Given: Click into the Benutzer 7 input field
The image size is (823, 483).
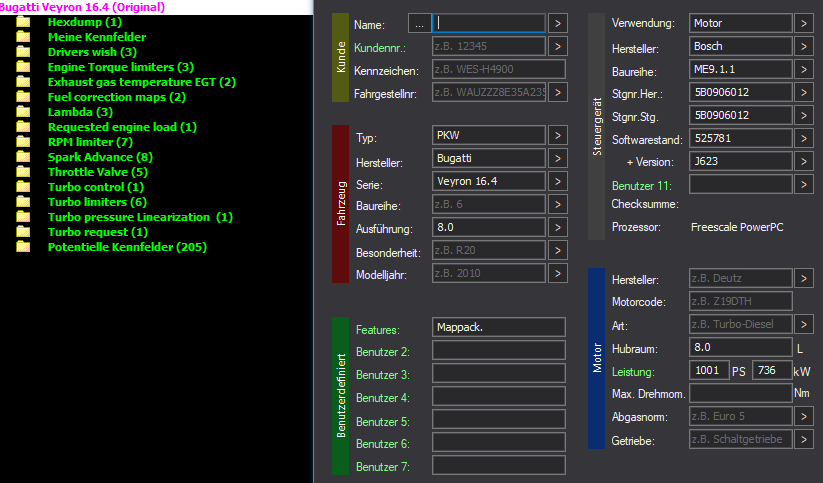Looking at the screenshot, I should tap(499, 465).
